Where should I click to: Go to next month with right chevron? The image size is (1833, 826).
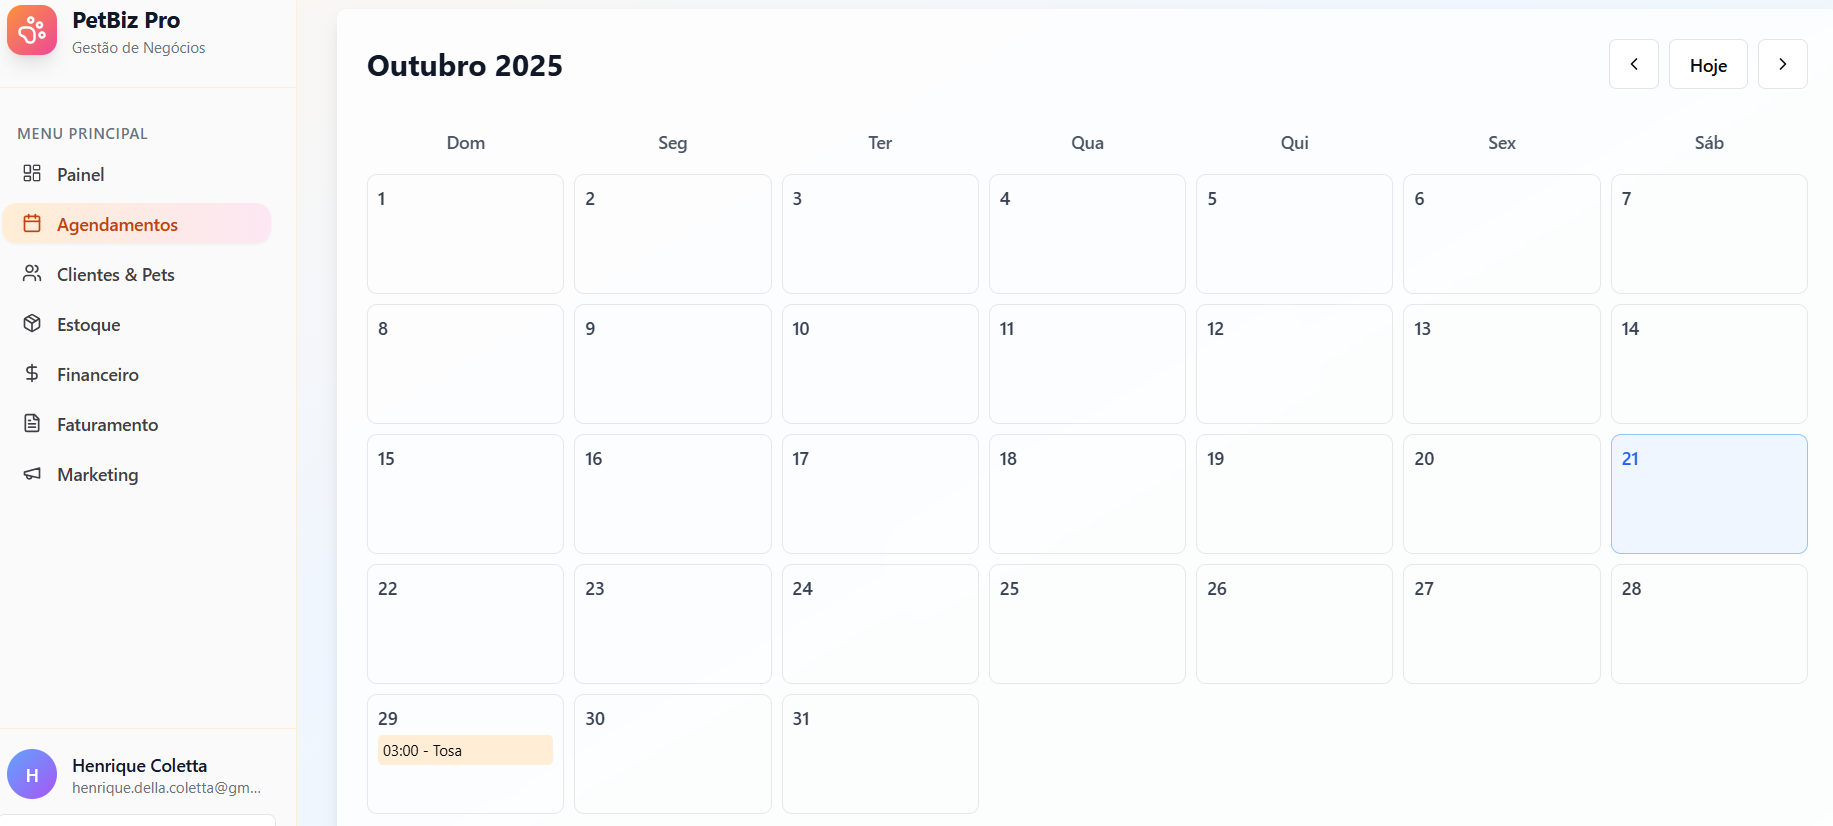[1782, 64]
